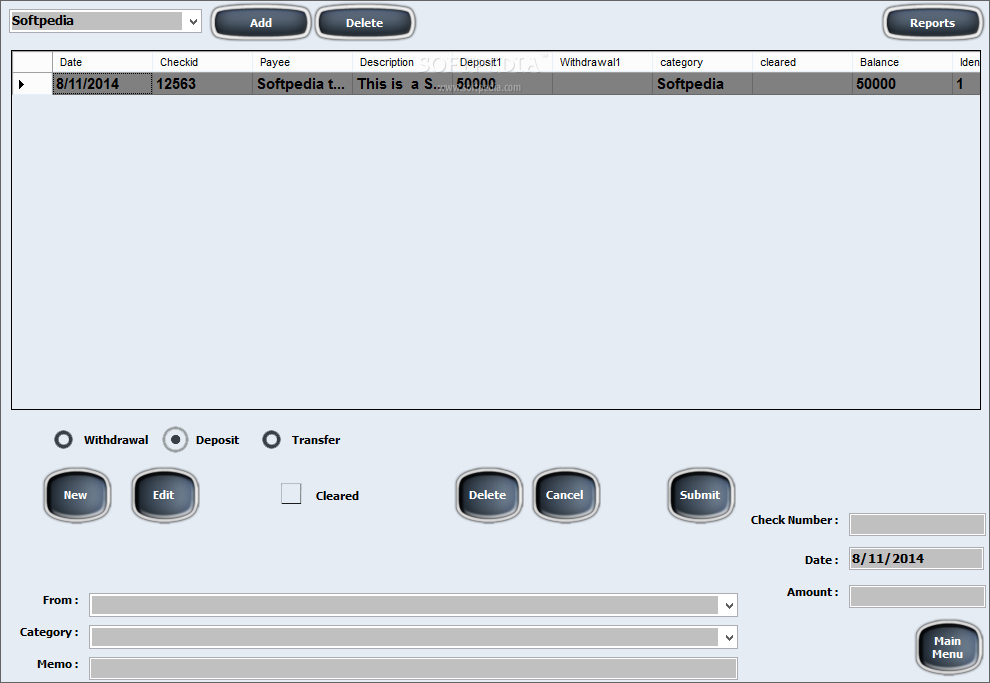The height and width of the screenshot is (683, 990).
Task: Click the New transaction button
Action: tap(76, 495)
